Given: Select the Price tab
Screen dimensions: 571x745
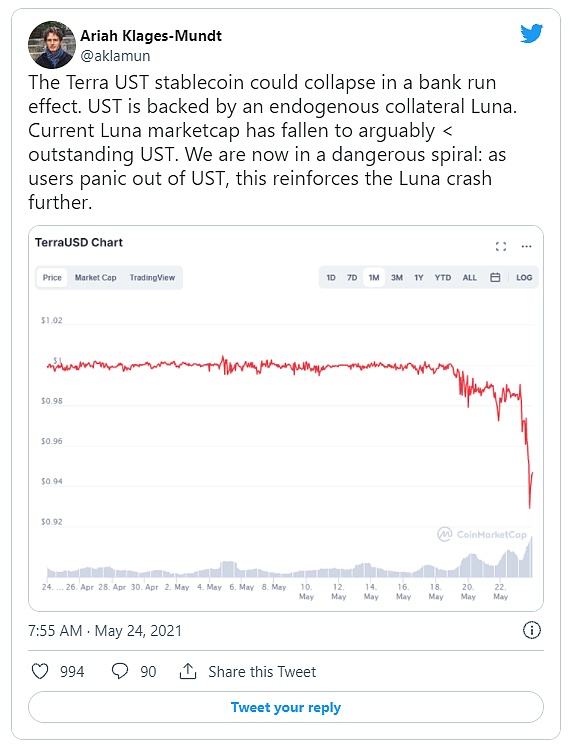Looking at the screenshot, I should pos(52,277).
